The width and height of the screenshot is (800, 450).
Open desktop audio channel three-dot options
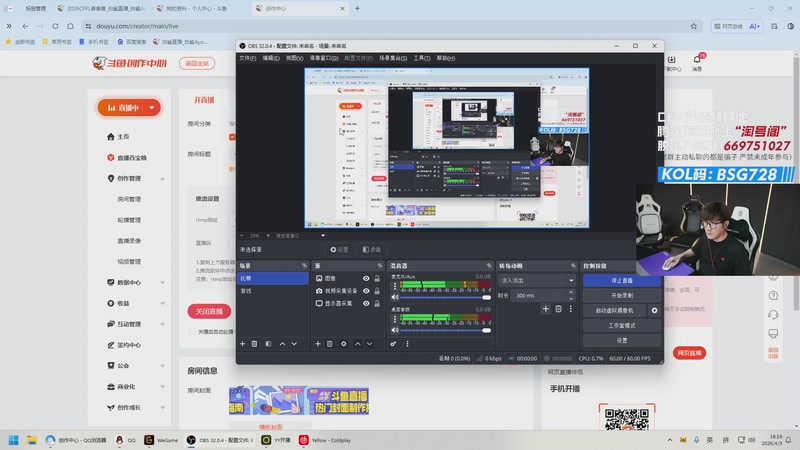[394, 319]
